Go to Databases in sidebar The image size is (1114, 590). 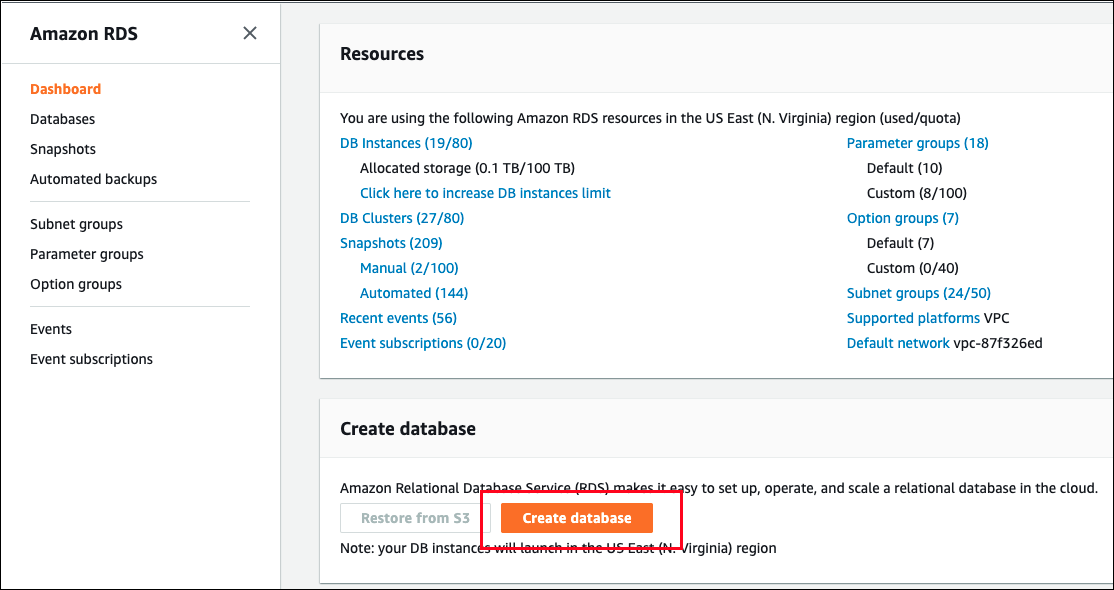[x=62, y=119]
